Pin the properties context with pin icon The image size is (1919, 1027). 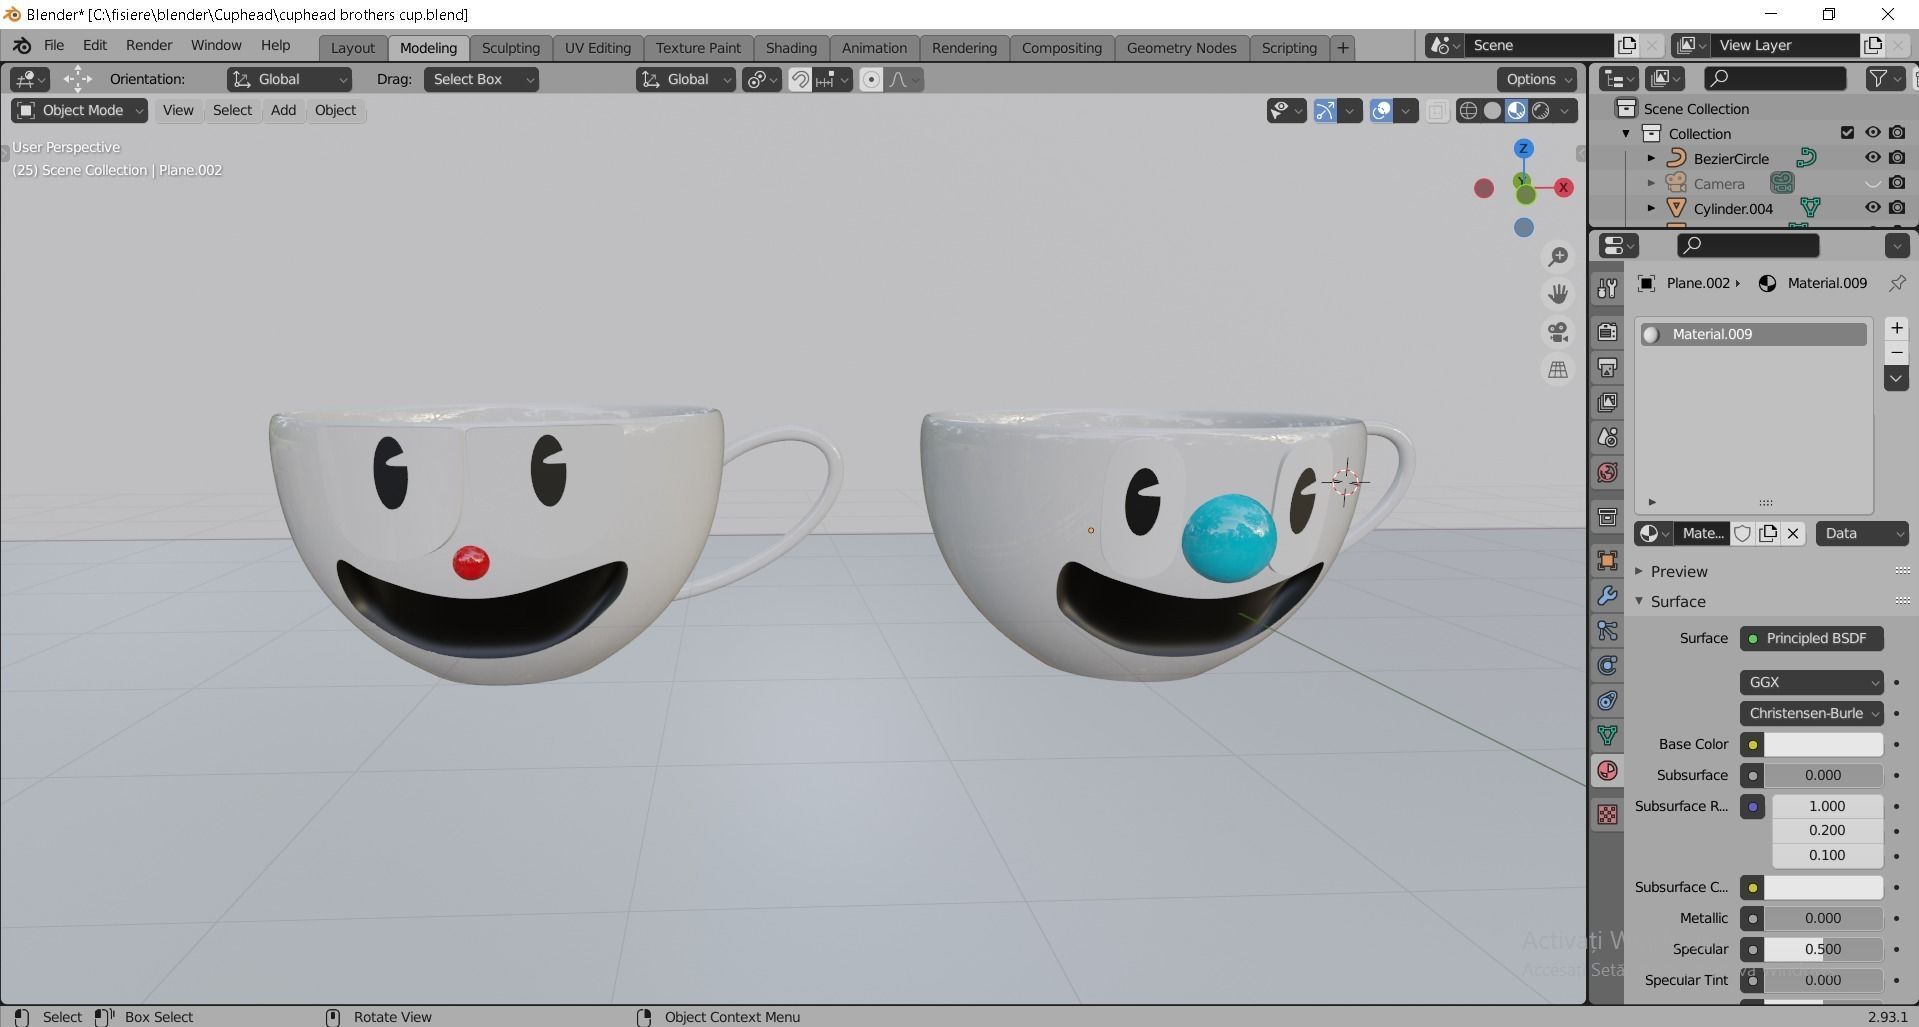[1896, 283]
